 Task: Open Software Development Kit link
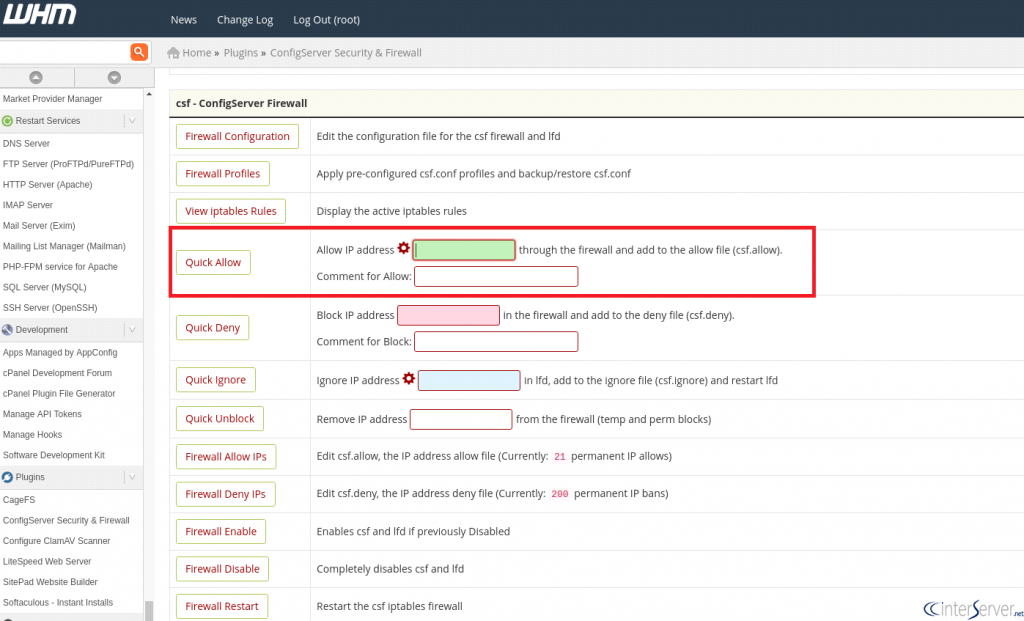tap(54, 455)
